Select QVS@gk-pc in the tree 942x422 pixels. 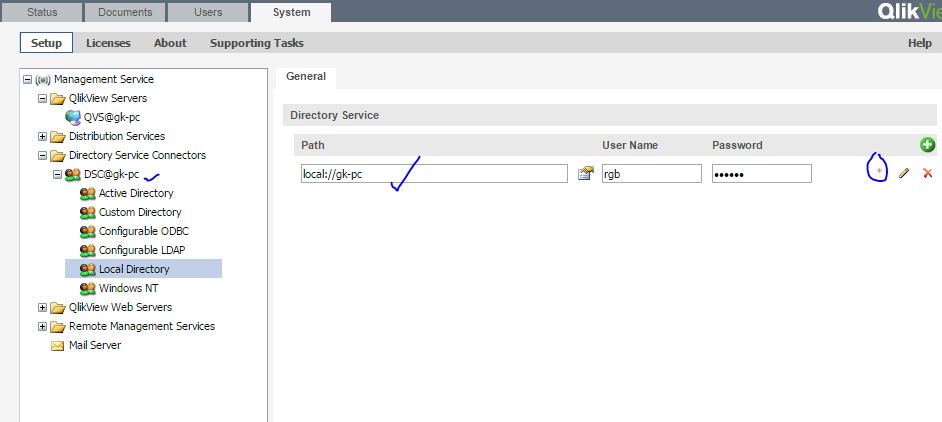(112, 117)
